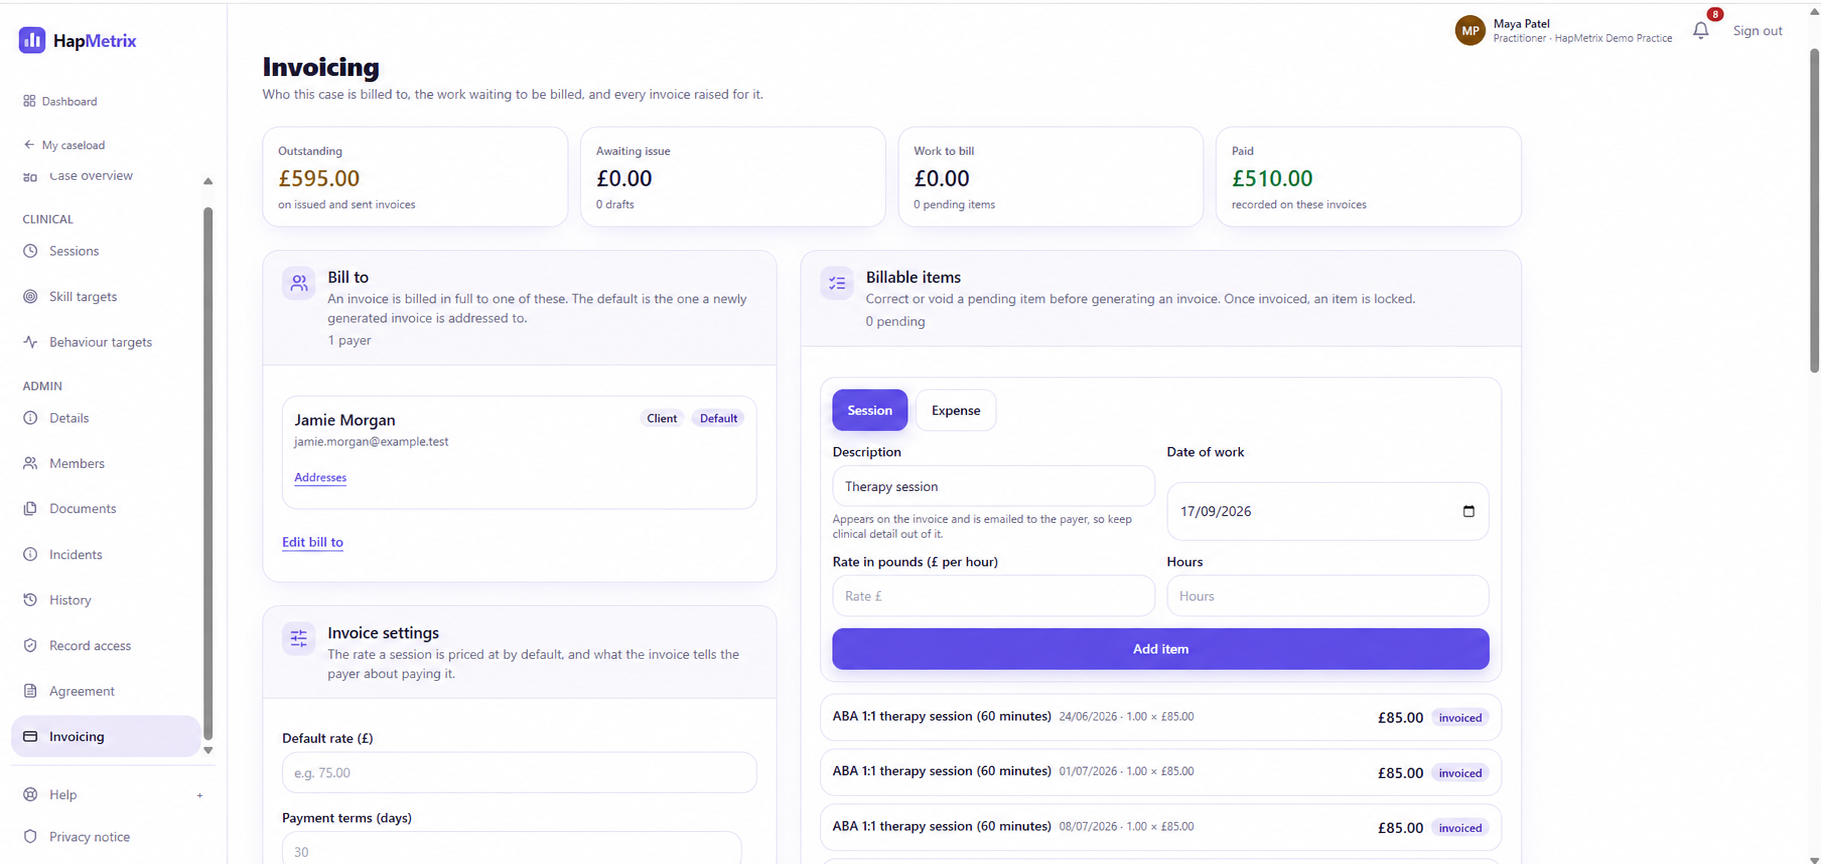Click the Behaviour targets pulse icon
The width and height of the screenshot is (1821, 864).
point(30,342)
